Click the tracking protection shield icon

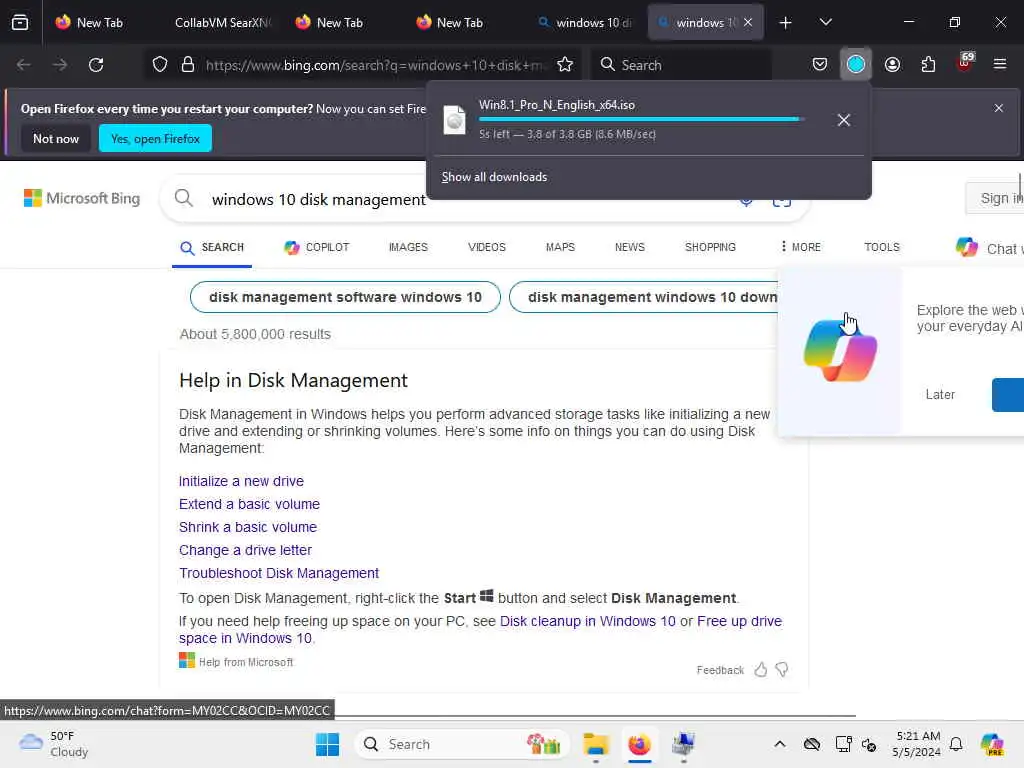tap(160, 65)
